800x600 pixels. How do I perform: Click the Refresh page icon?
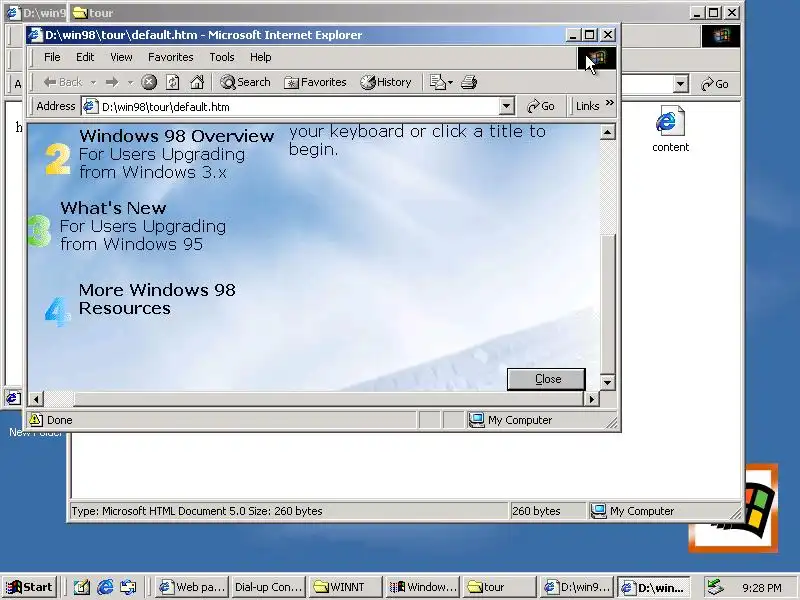(173, 82)
